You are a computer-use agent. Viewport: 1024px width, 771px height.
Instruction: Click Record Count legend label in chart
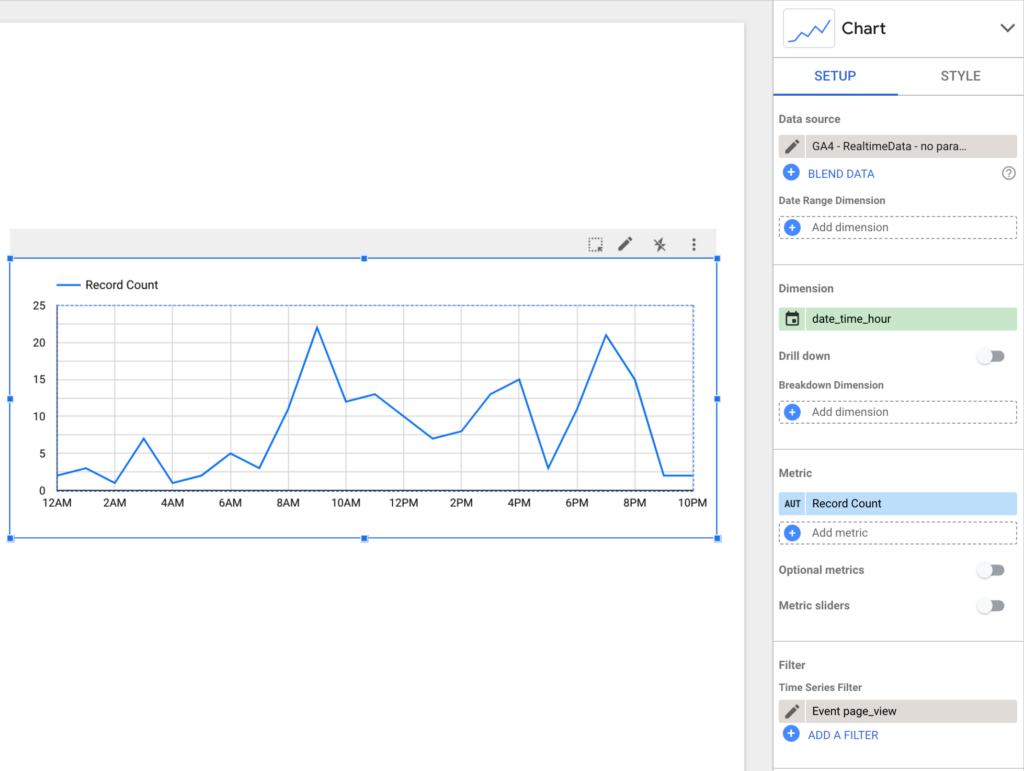(x=121, y=285)
